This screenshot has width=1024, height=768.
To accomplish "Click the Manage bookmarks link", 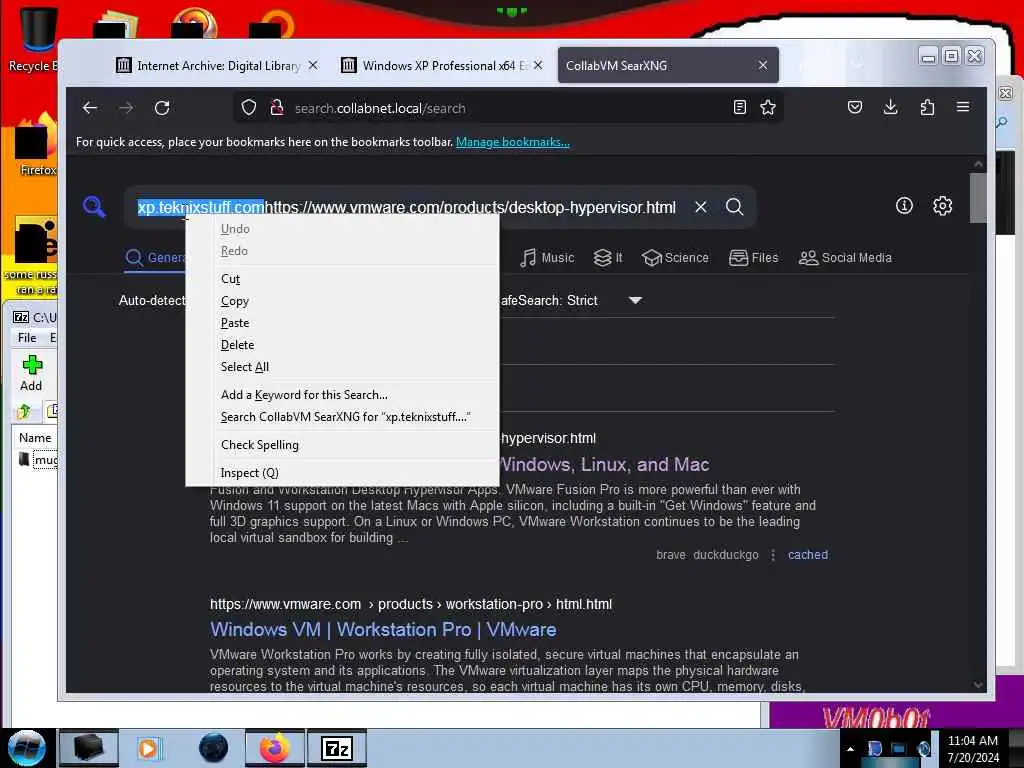I will pos(513,142).
